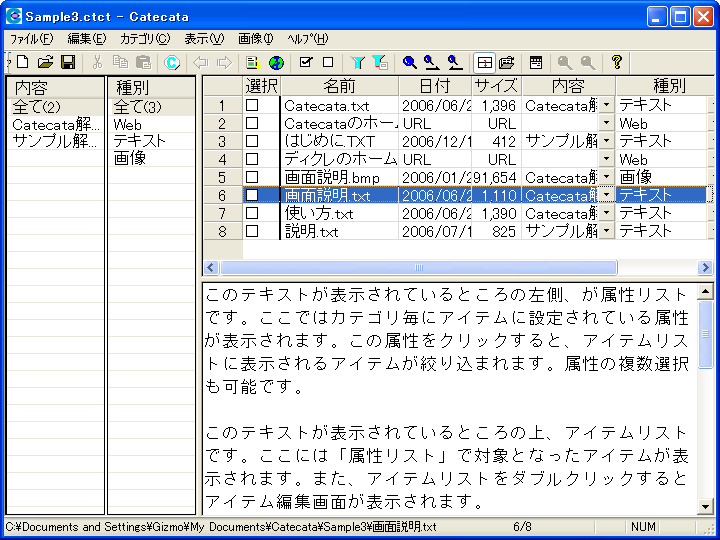Click the down arrow of text pane scrollbar
The image size is (720, 540).
tap(705, 507)
